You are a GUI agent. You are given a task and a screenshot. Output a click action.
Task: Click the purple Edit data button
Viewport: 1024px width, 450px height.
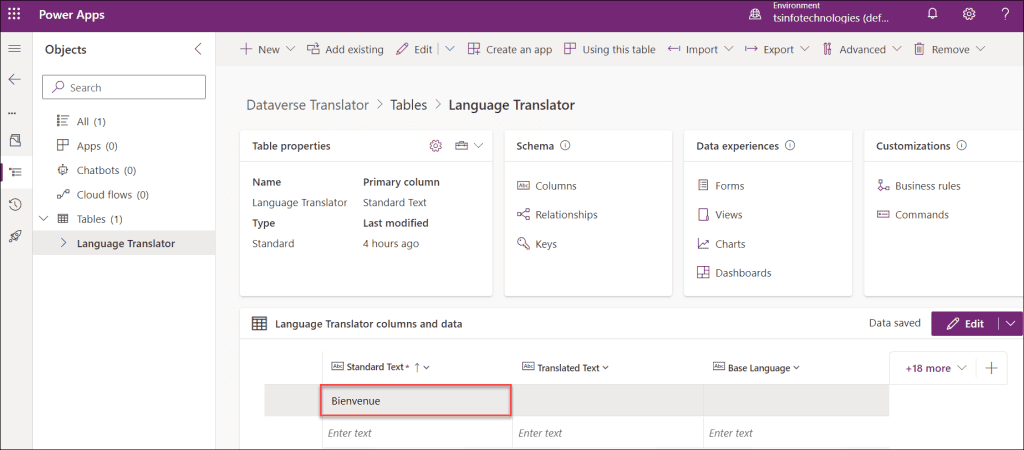coord(966,323)
